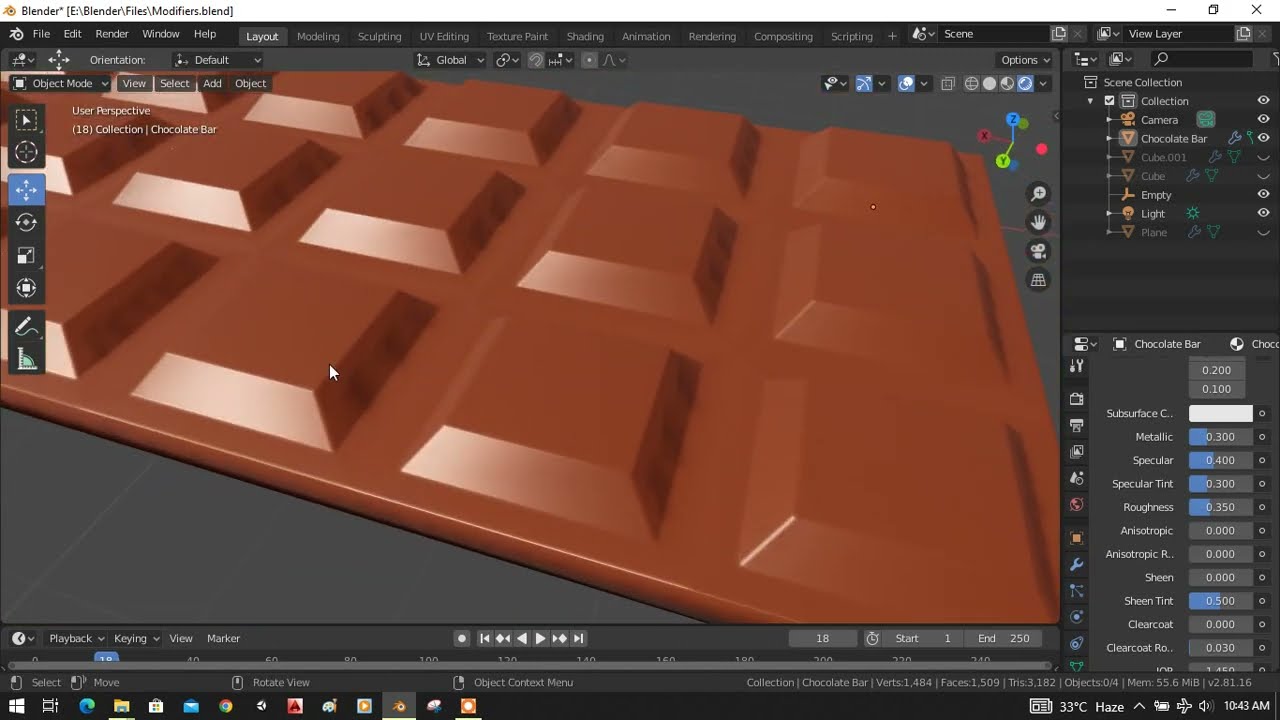Click the viewport zoom magnifier icon

click(x=1039, y=193)
